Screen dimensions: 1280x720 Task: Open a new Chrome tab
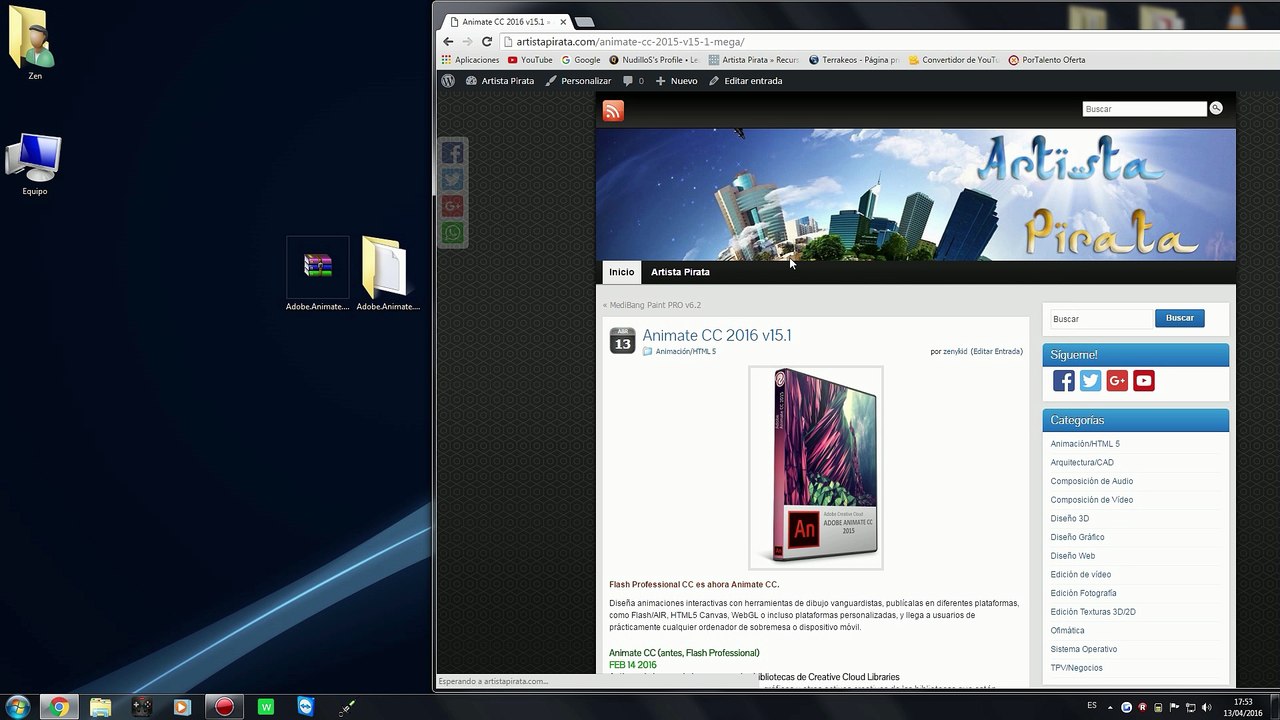click(584, 22)
